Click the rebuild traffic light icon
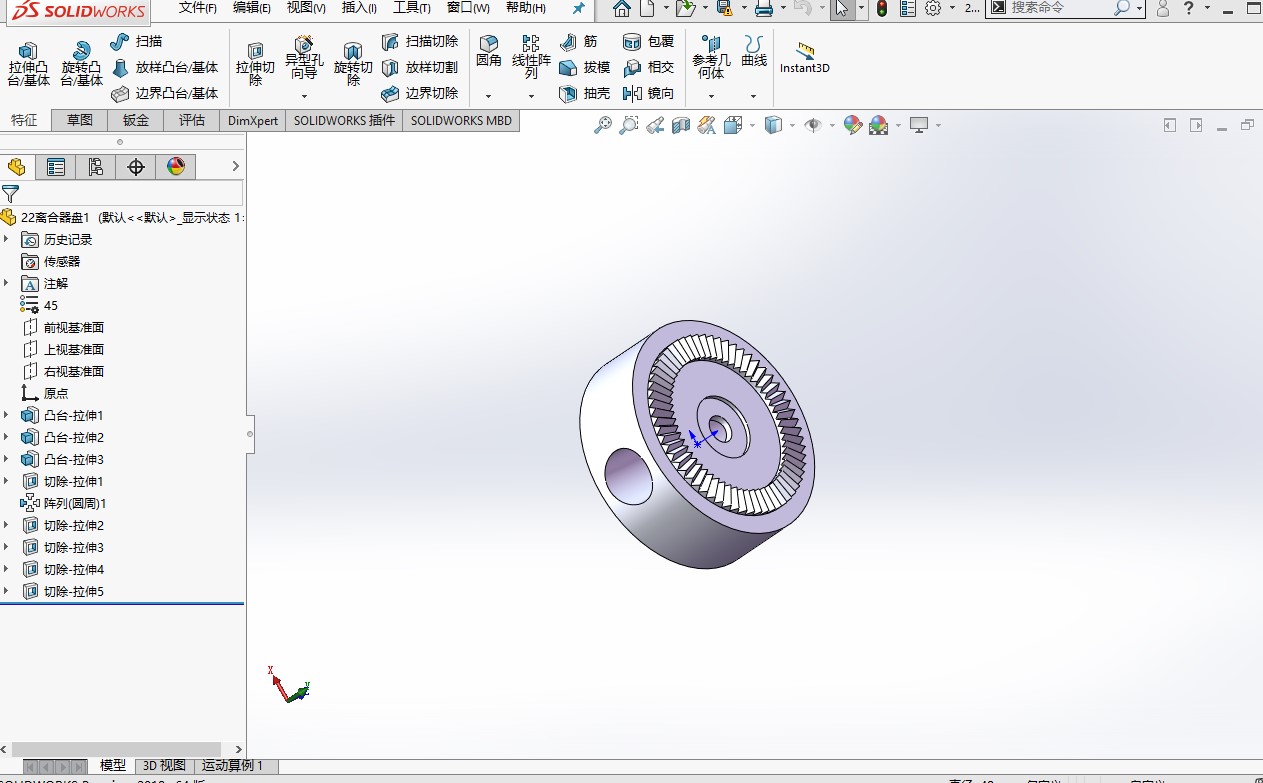The width and height of the screenshot is (1263, 783). (x=881, y=8)
